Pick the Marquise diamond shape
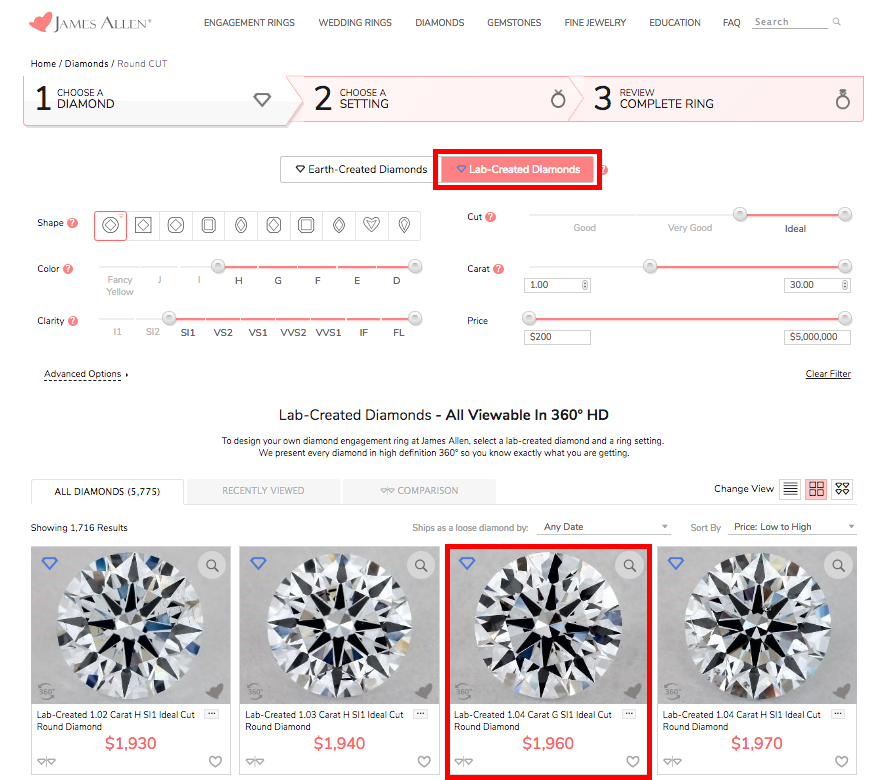The image size is (887, 780). click(339, 225)
